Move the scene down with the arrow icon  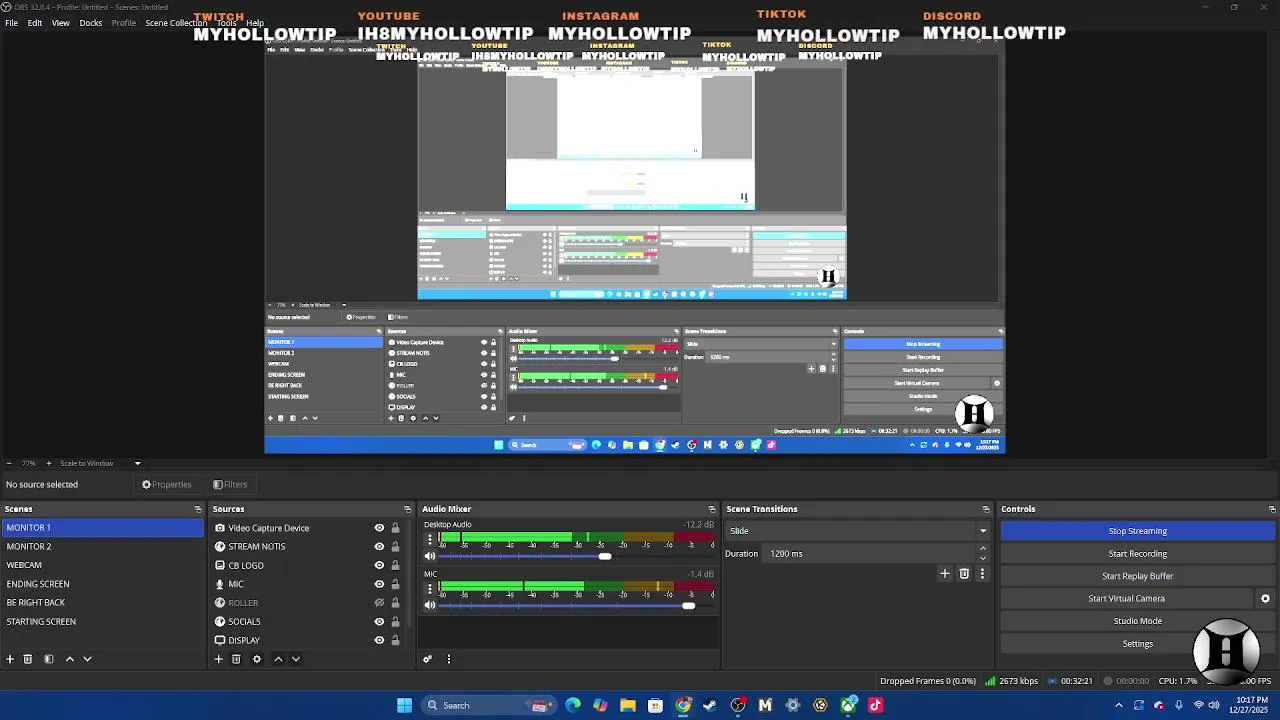point(87,659)
